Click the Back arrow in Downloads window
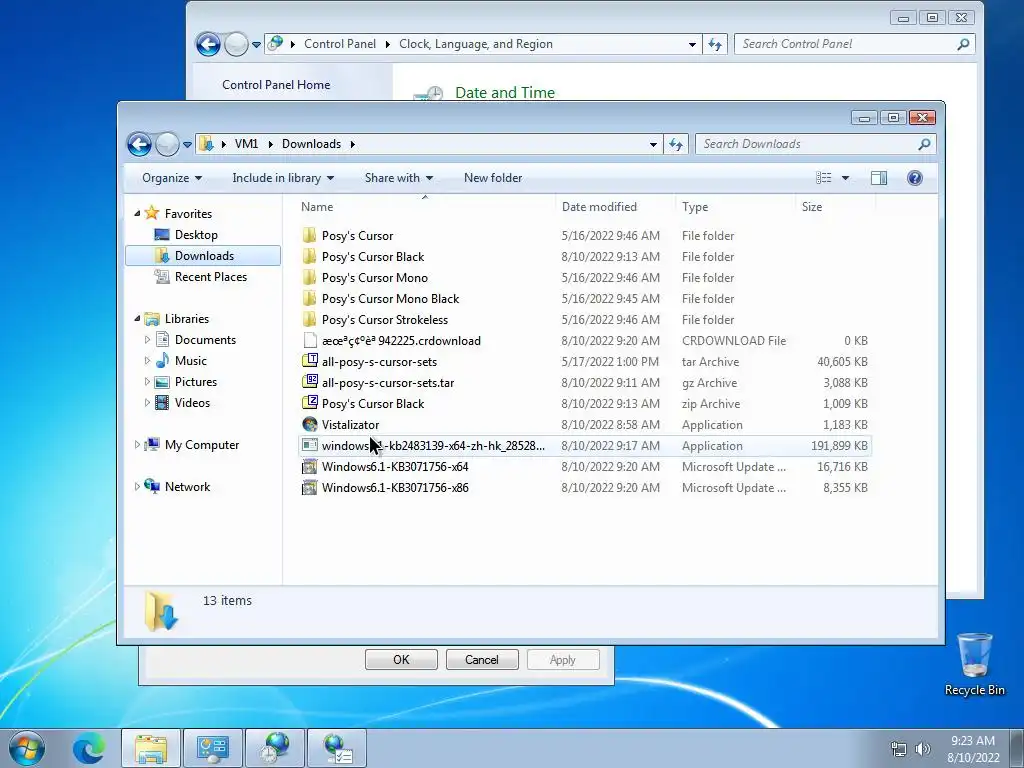 point(139,144)
